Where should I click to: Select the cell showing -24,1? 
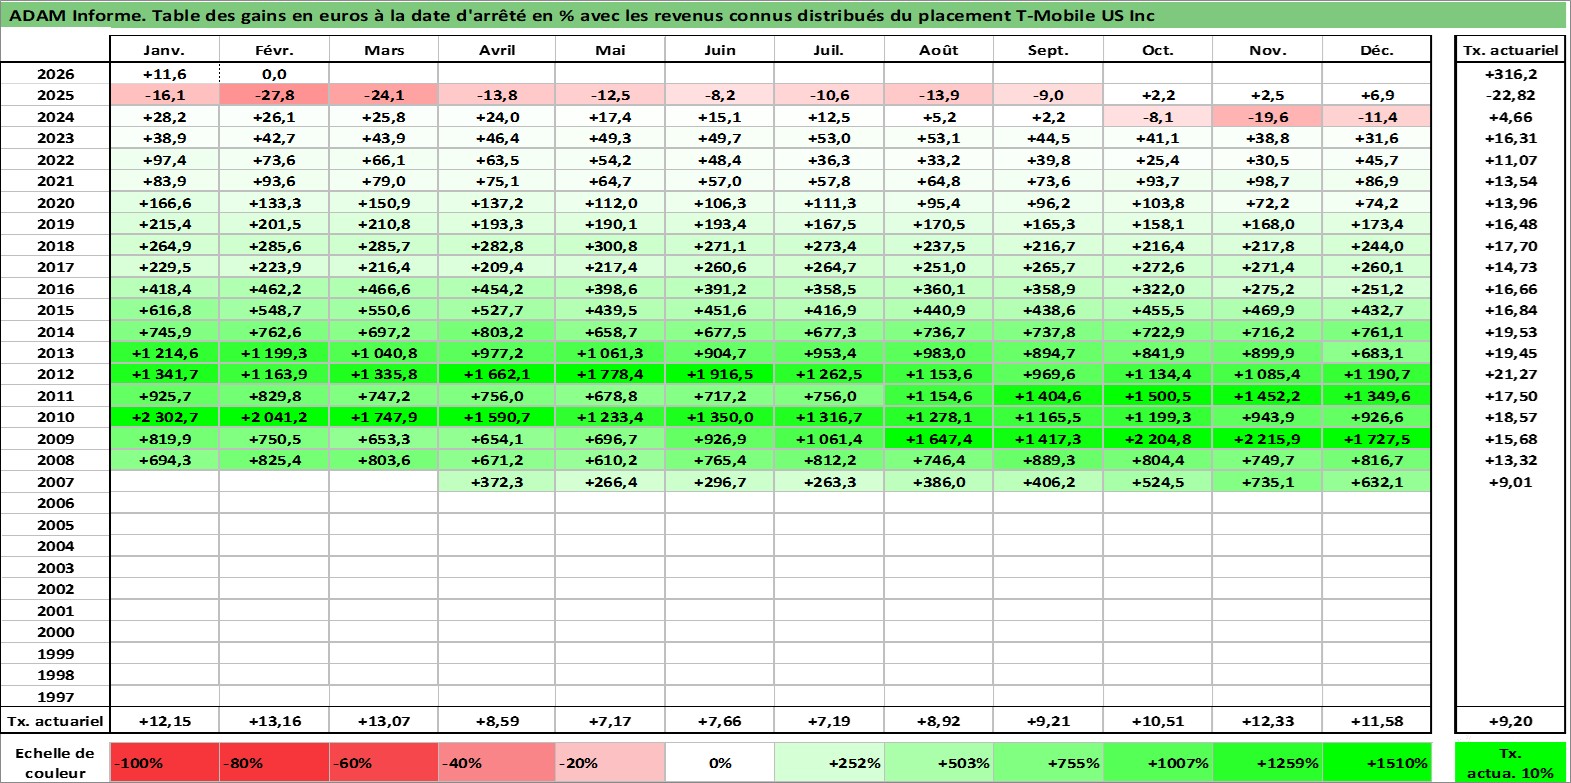click(384, 95)
